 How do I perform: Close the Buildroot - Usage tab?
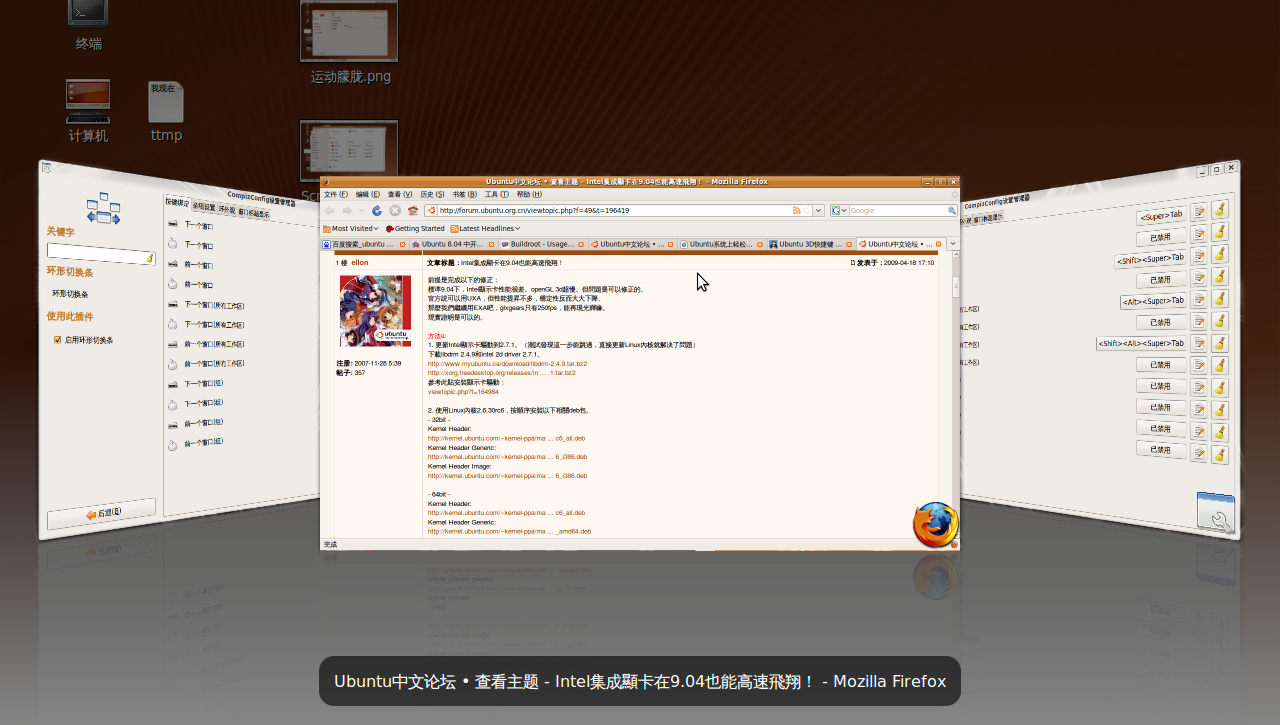pos(581,244)
